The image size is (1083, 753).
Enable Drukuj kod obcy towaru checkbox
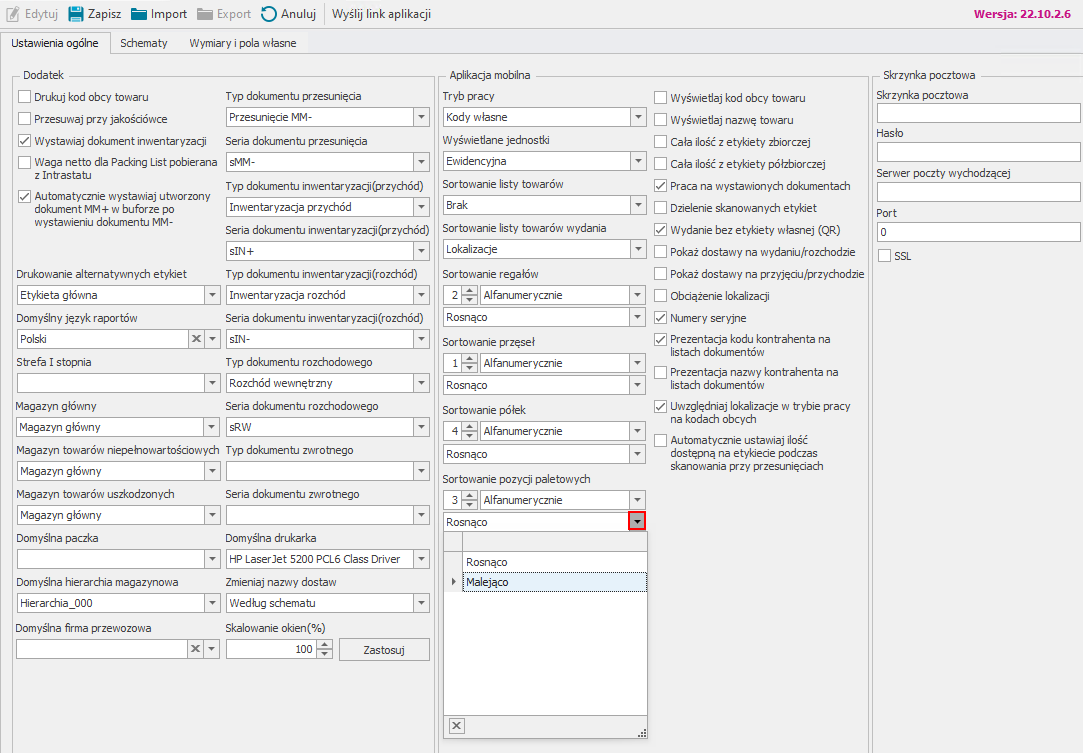click(x=25, y=97)
